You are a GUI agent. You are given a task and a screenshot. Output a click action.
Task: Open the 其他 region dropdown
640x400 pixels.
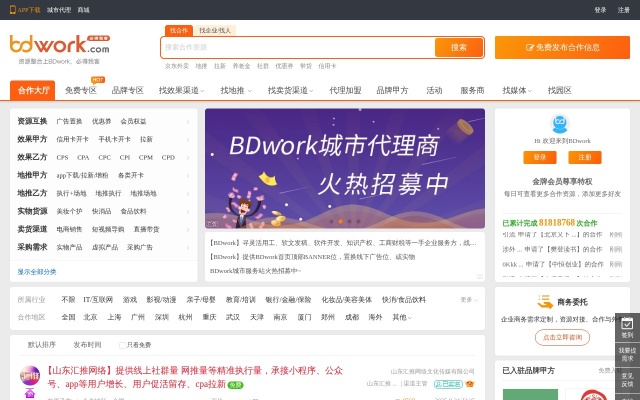[x=402, y=317]
